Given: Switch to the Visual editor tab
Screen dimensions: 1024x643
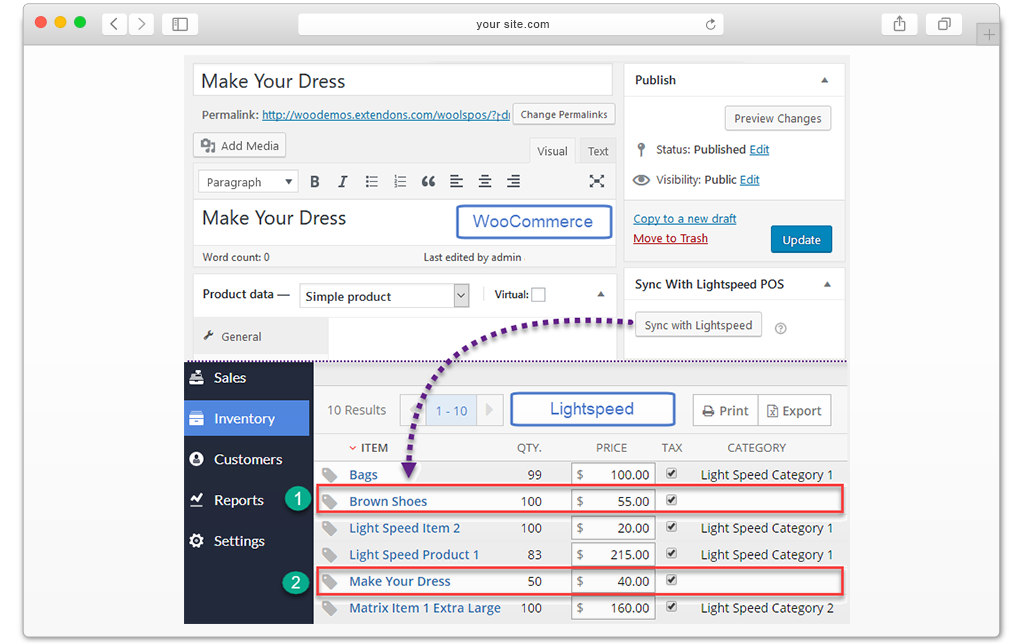Looking at the screenshot, I should click(x=552, y=151).
